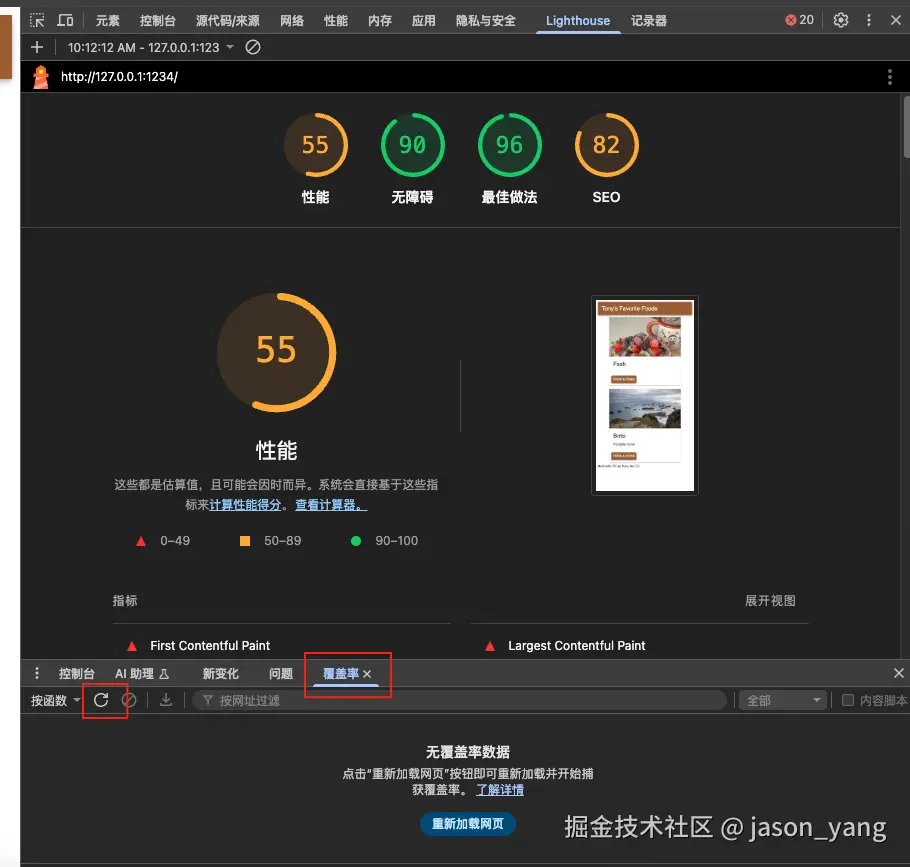The height and width of the screenshot is (867, 910).
Task: Click the Largest Contentful Paint metric
Action: point(576,645)
